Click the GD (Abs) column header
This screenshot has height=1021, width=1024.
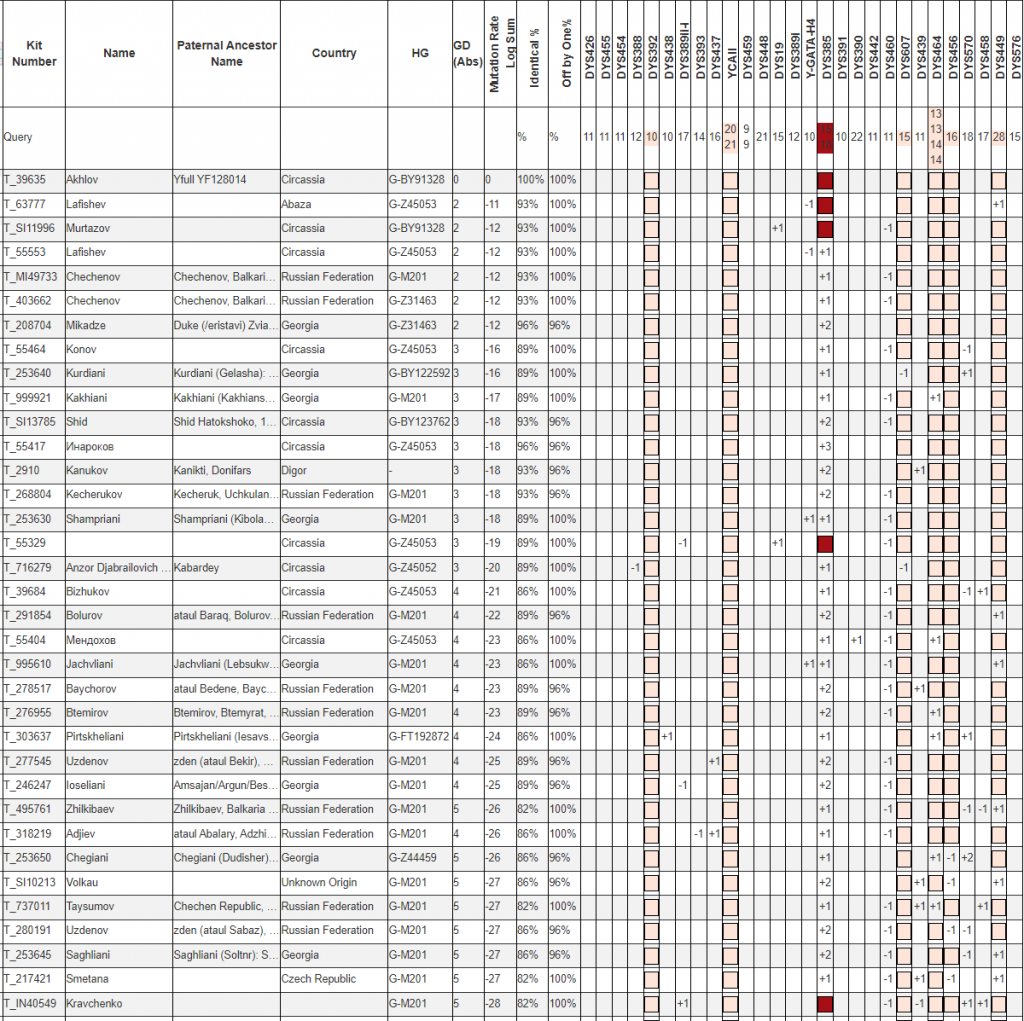pos(466,54)
